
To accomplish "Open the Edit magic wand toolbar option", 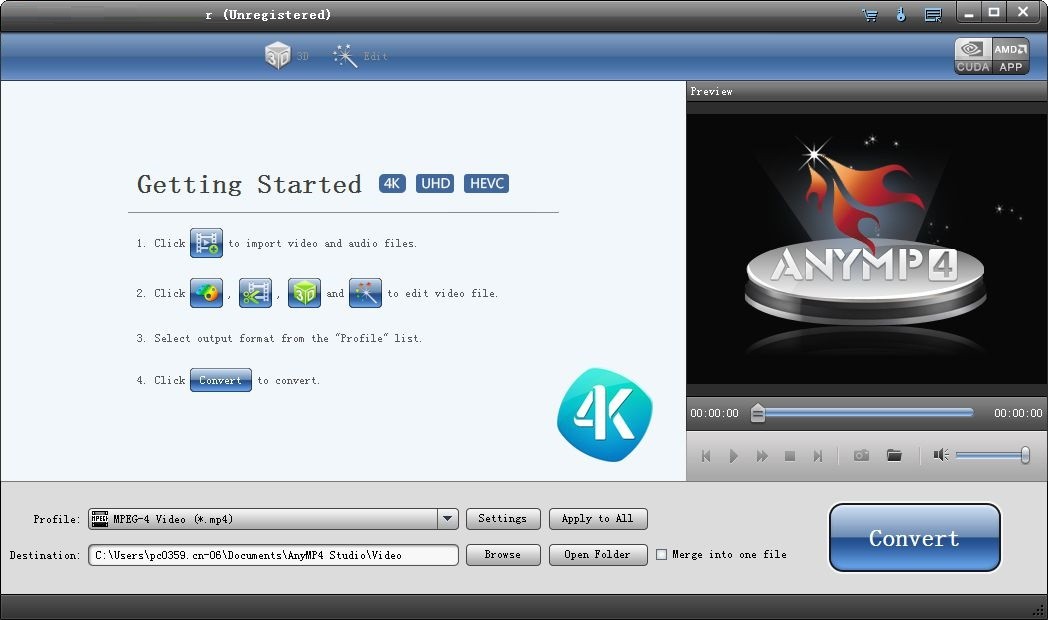I will point(360,56).
